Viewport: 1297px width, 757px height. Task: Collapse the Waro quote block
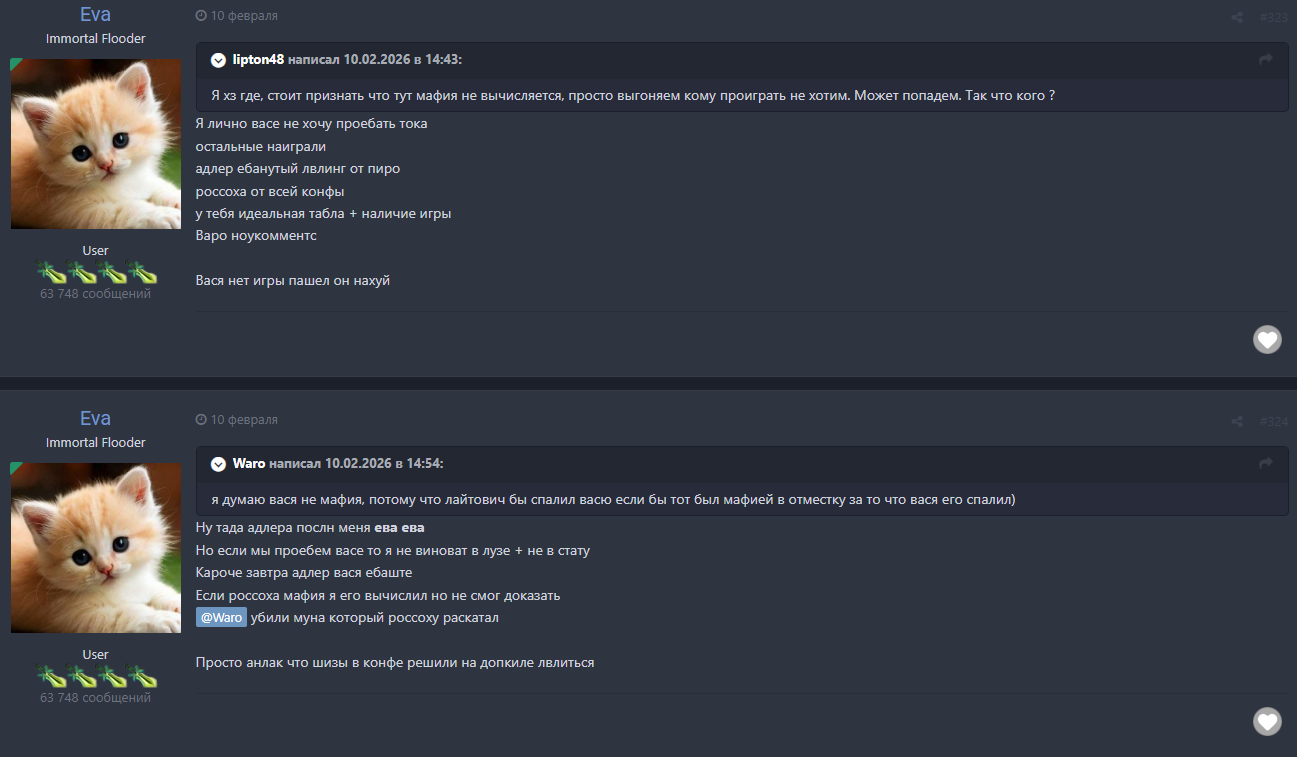click(x=218, y=464)
